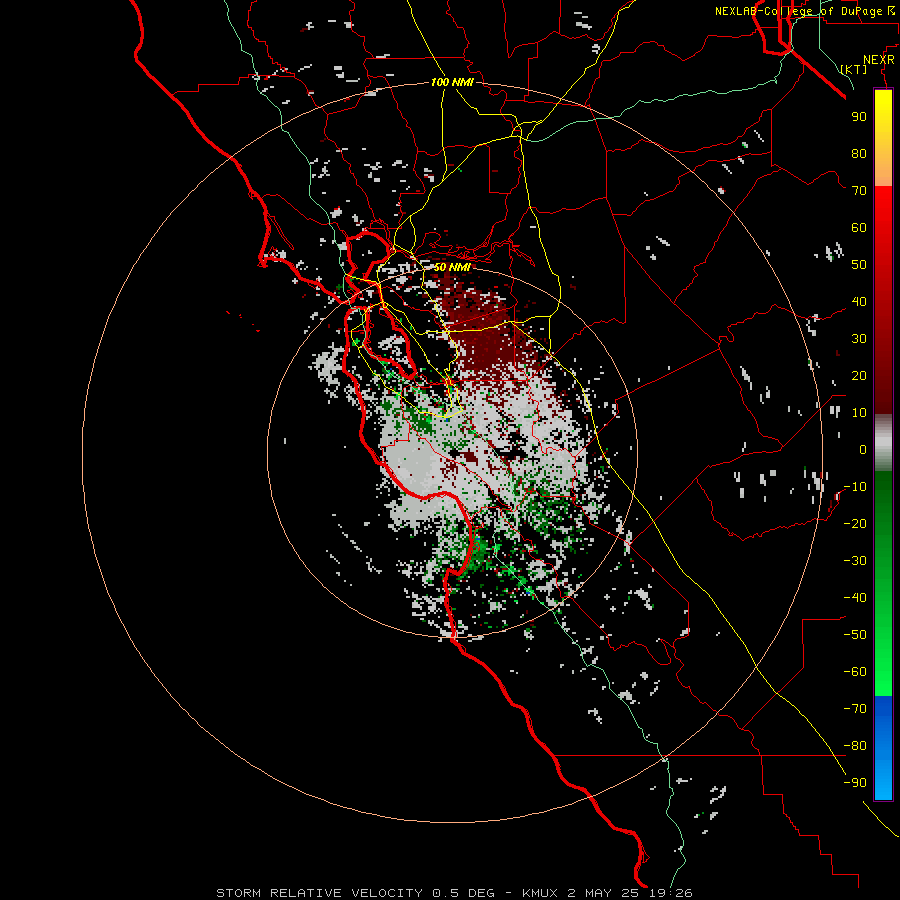Click the positive "10" scale value
The width and height of the screenshot is (900, 900).
coord(859,413)
